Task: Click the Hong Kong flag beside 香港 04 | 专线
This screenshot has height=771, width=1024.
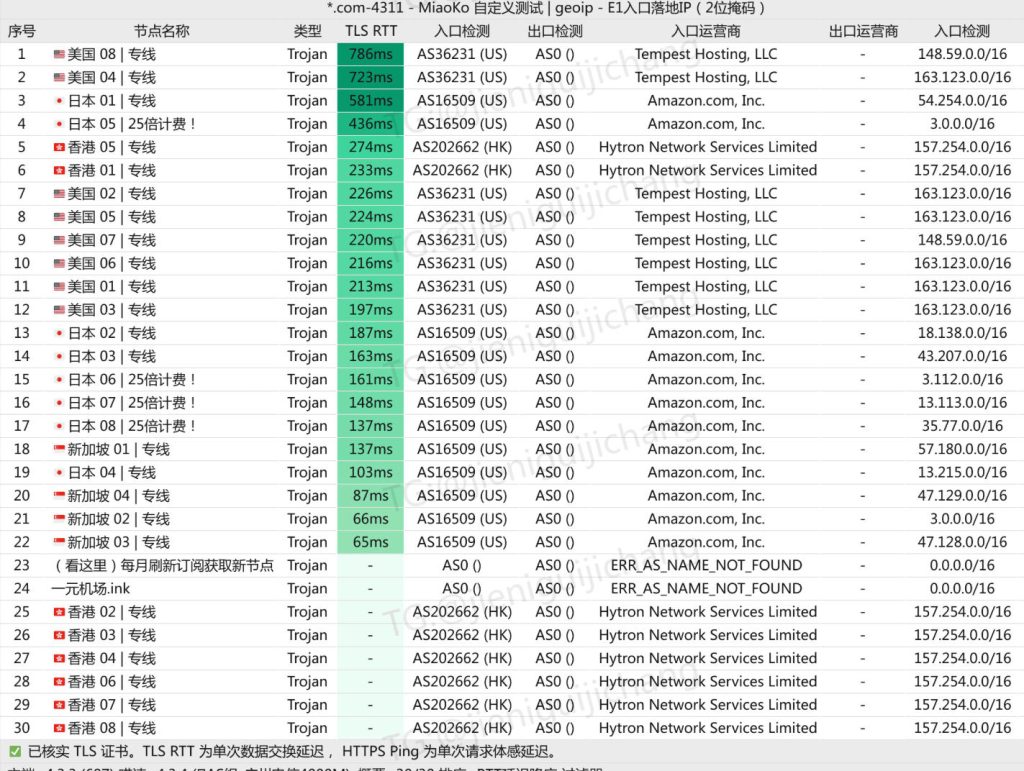Action: pos(59,659)
